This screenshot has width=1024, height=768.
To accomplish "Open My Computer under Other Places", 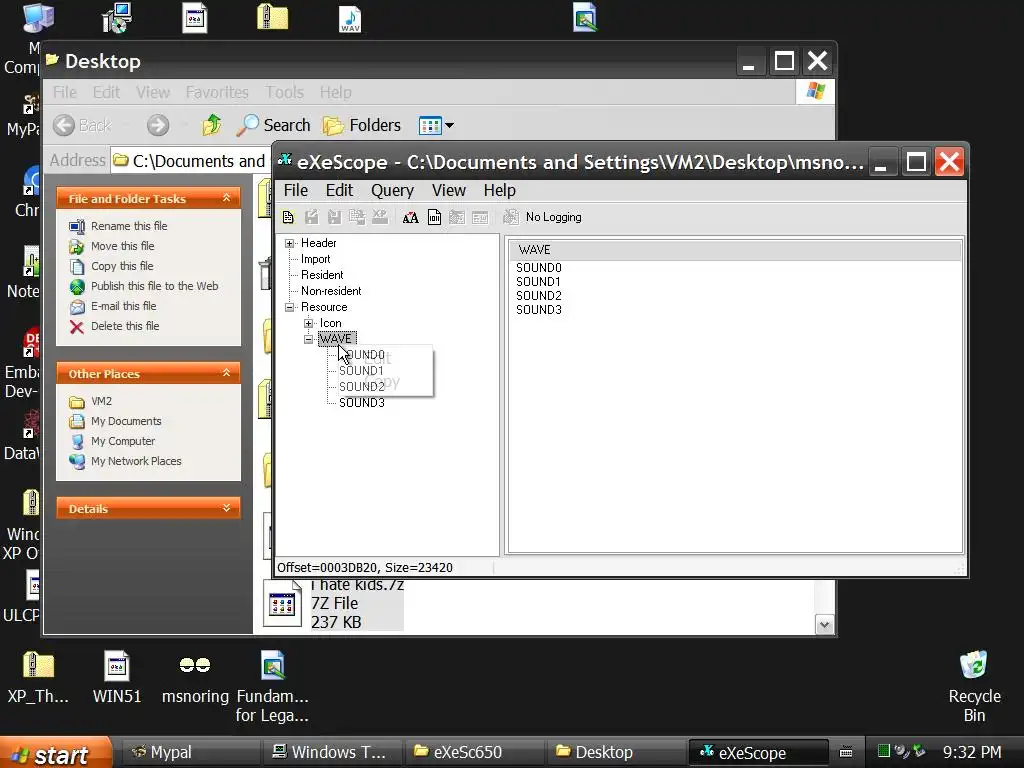I will coord(123,441).
